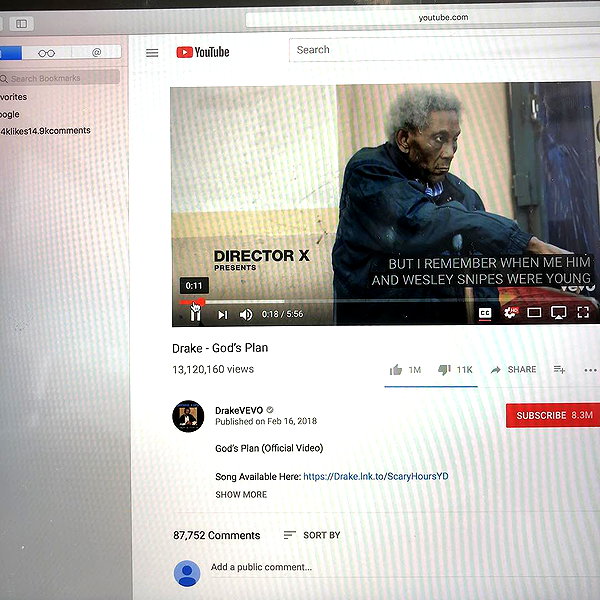The image size is (600, 600).
Task: Click the youtube.com address bar
Action: point(422,18)
